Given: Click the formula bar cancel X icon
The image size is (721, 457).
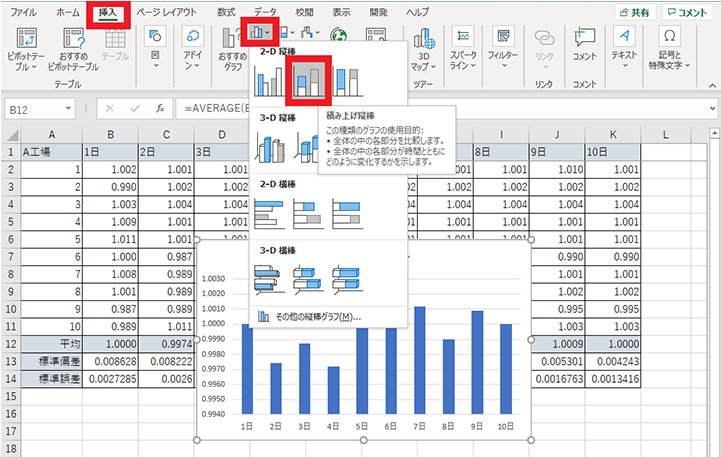Looking at the screenshot, I should (109, 109).
